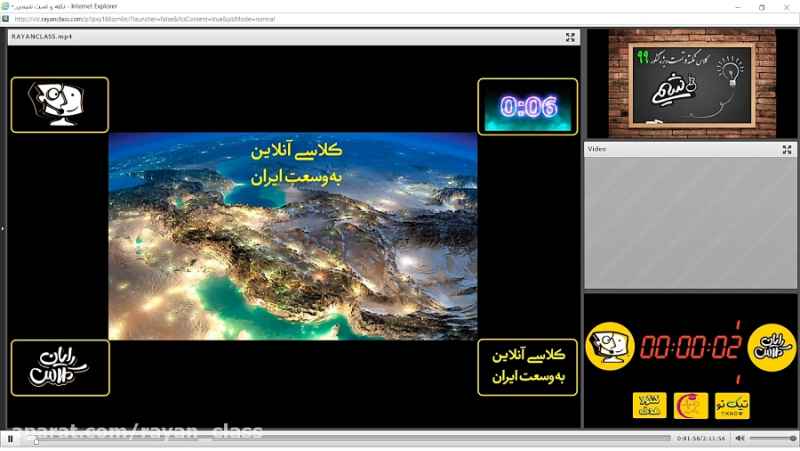Click the yellow round Rayan Class logo
Viewport: 800px width, 451px height.
(x=772, y=348)
